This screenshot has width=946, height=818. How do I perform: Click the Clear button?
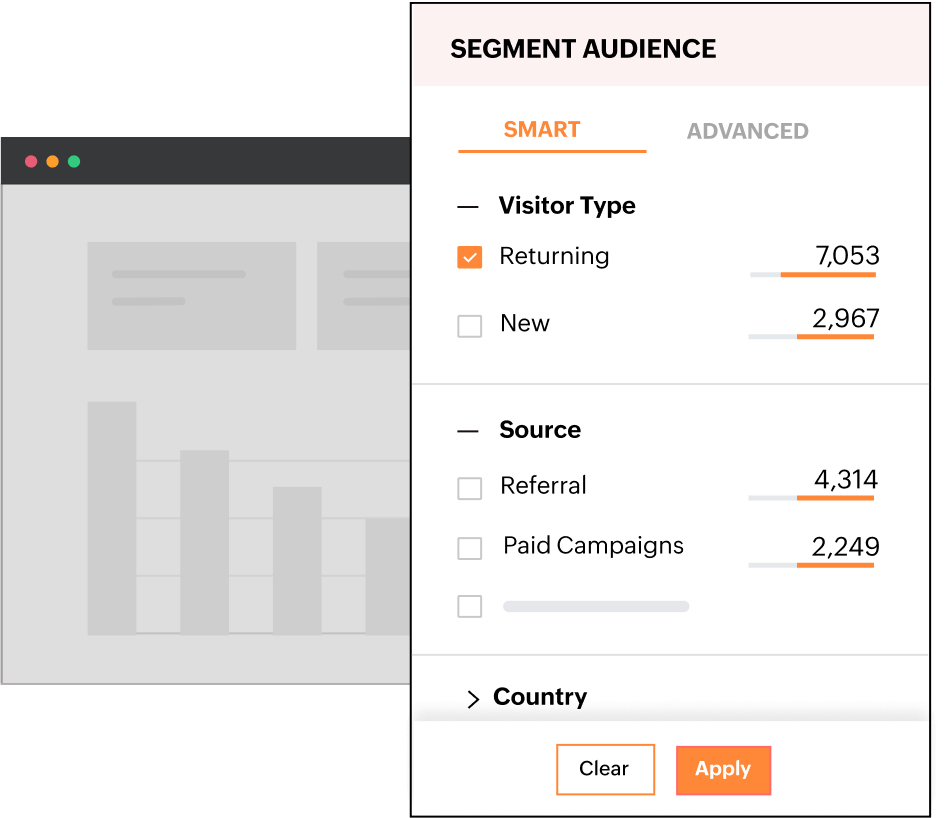[x=605, y=769]
